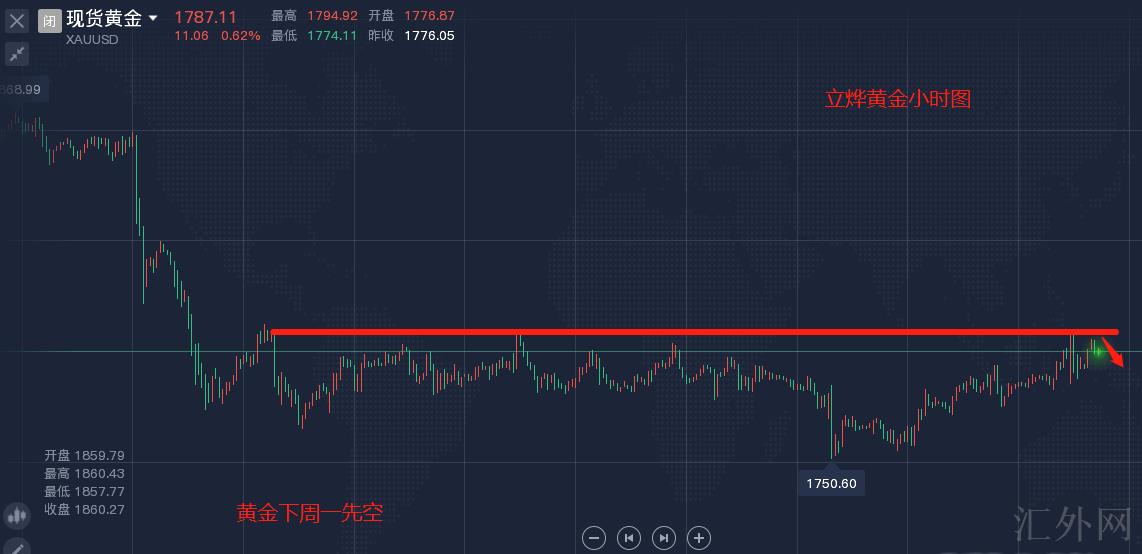
Task: Click the red downward arrow annotation
Action: (1114, 355)
